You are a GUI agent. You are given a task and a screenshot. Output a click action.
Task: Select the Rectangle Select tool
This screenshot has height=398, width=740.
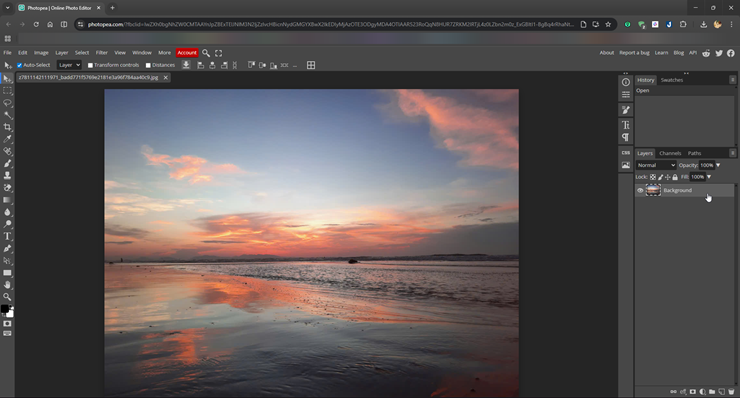click(x=8, y=91)
